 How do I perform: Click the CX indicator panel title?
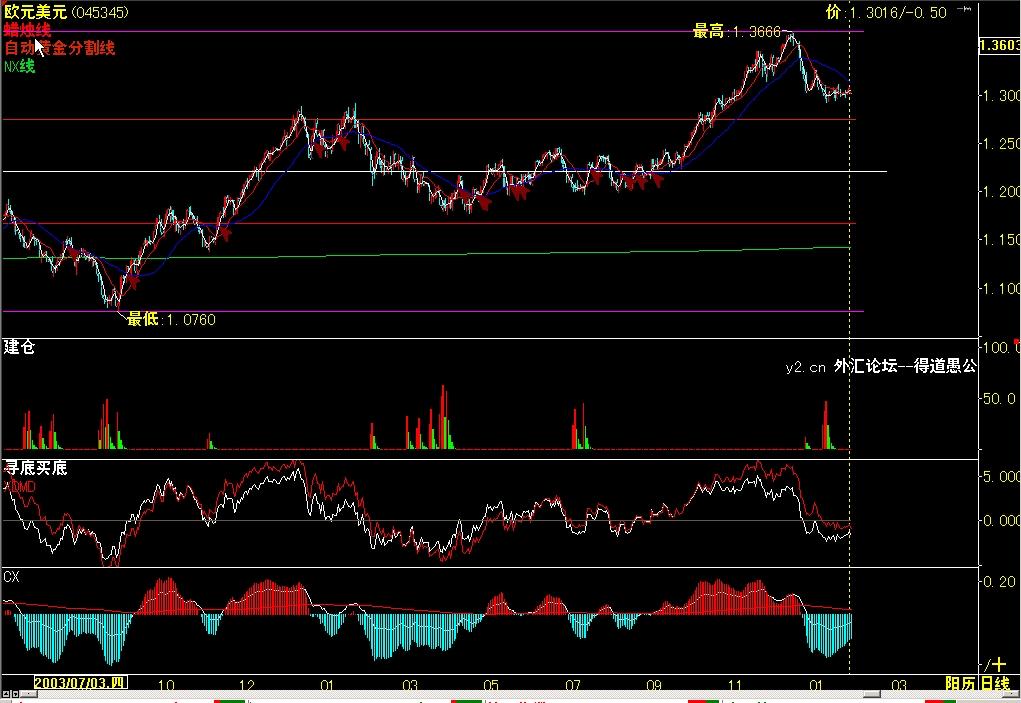click(x=12, y=577)
